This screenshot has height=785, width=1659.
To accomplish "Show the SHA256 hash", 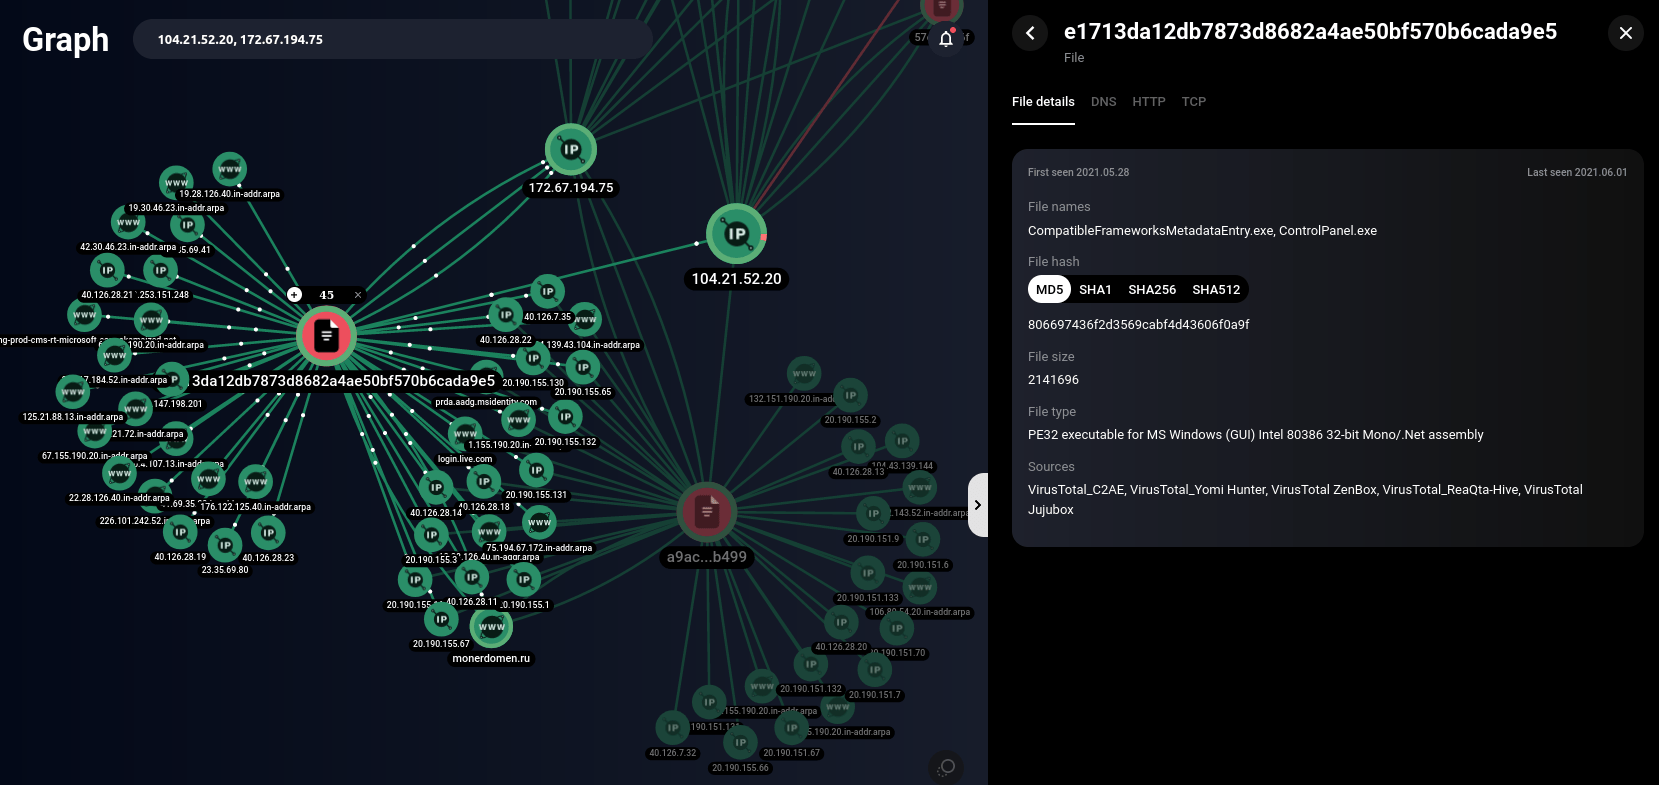I will (x=1152, y=290).
